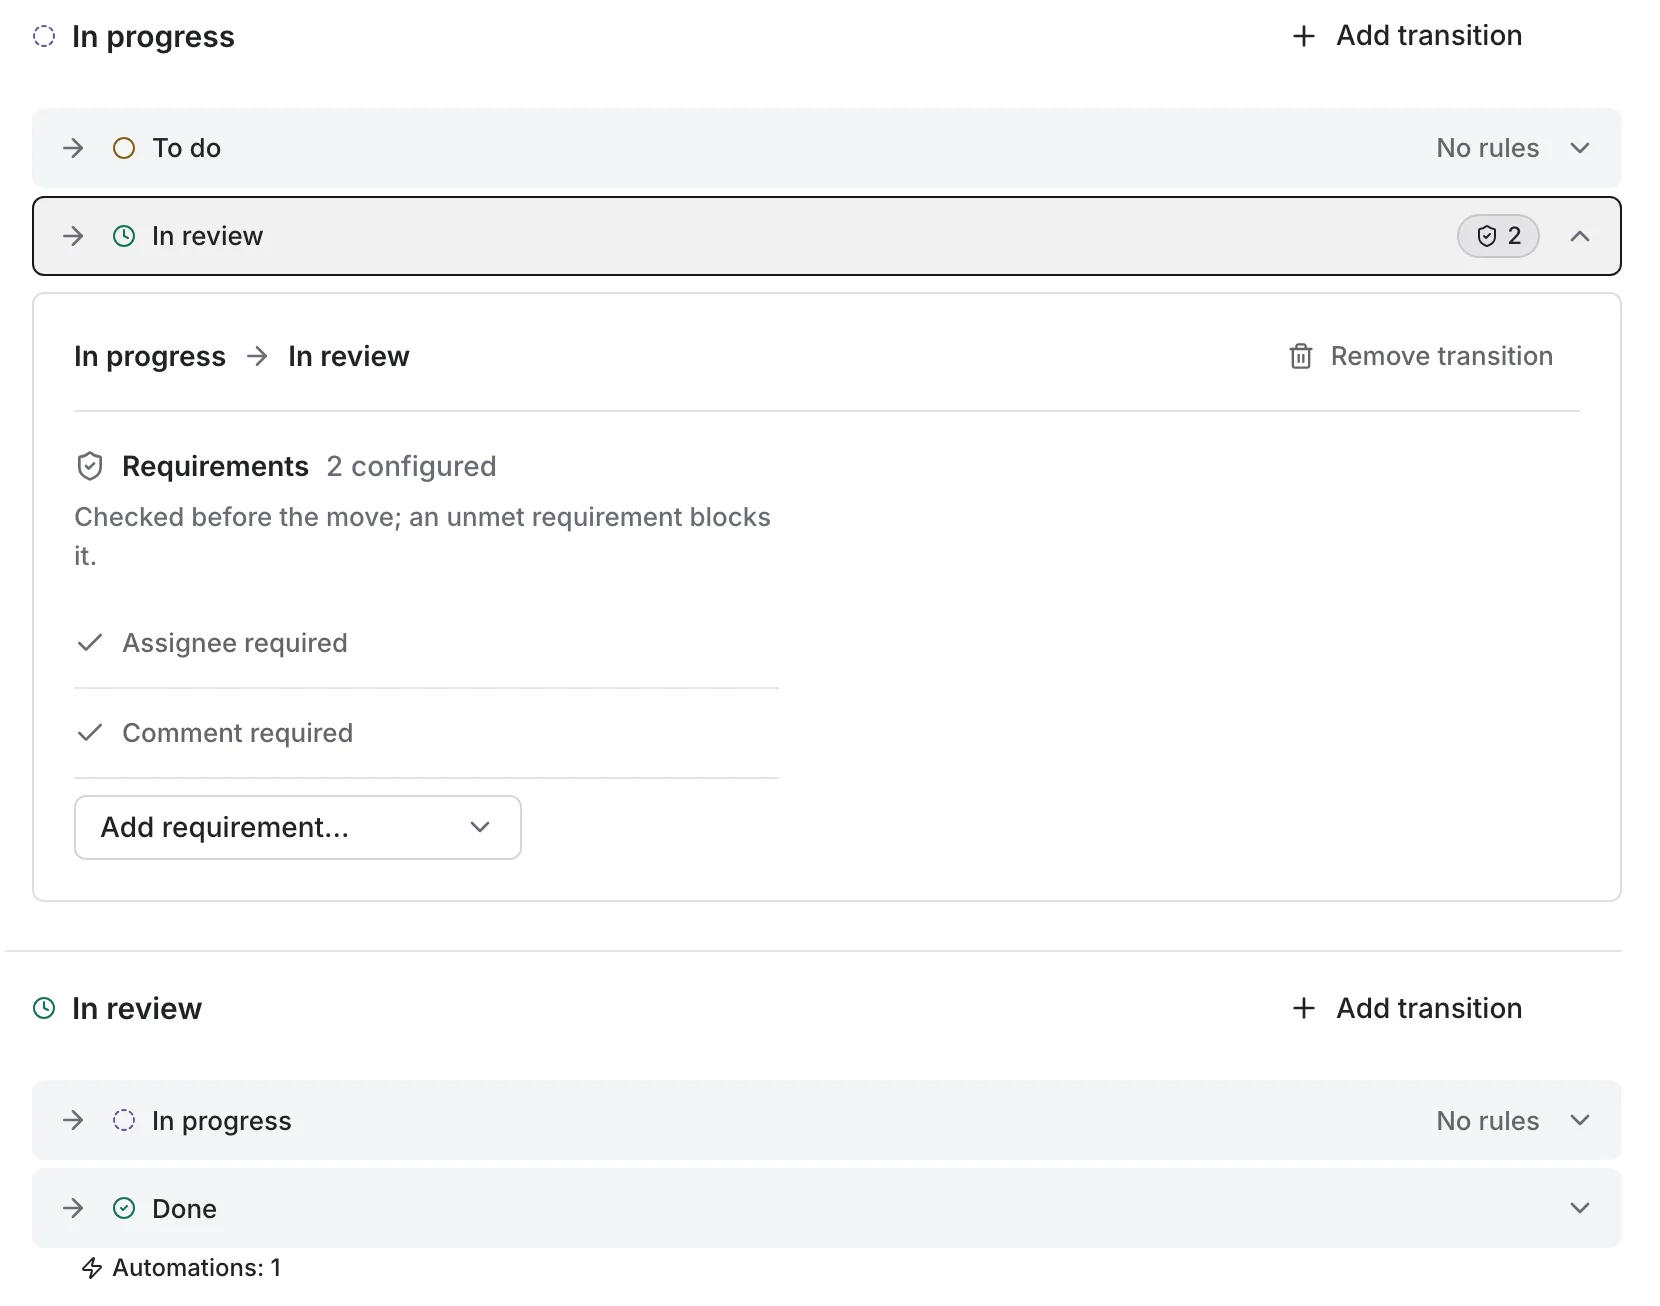Click Remove transition button
Viewport: 1660px width, 1306px height.
pyautogui.click(x=1421, y=356)
